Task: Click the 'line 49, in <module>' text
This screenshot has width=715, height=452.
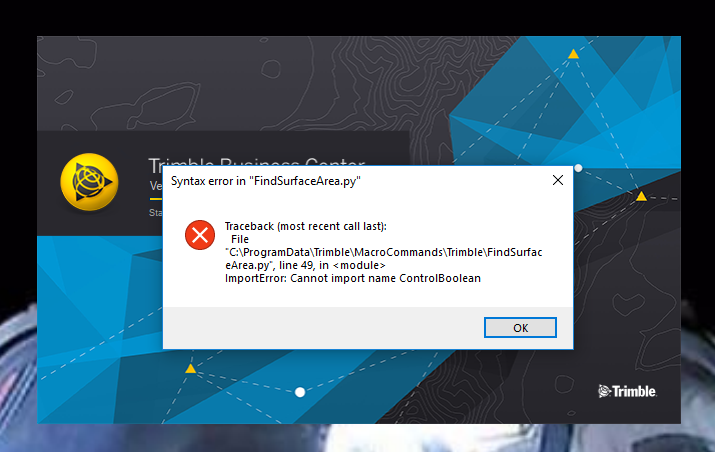Action: coord(332,265)
